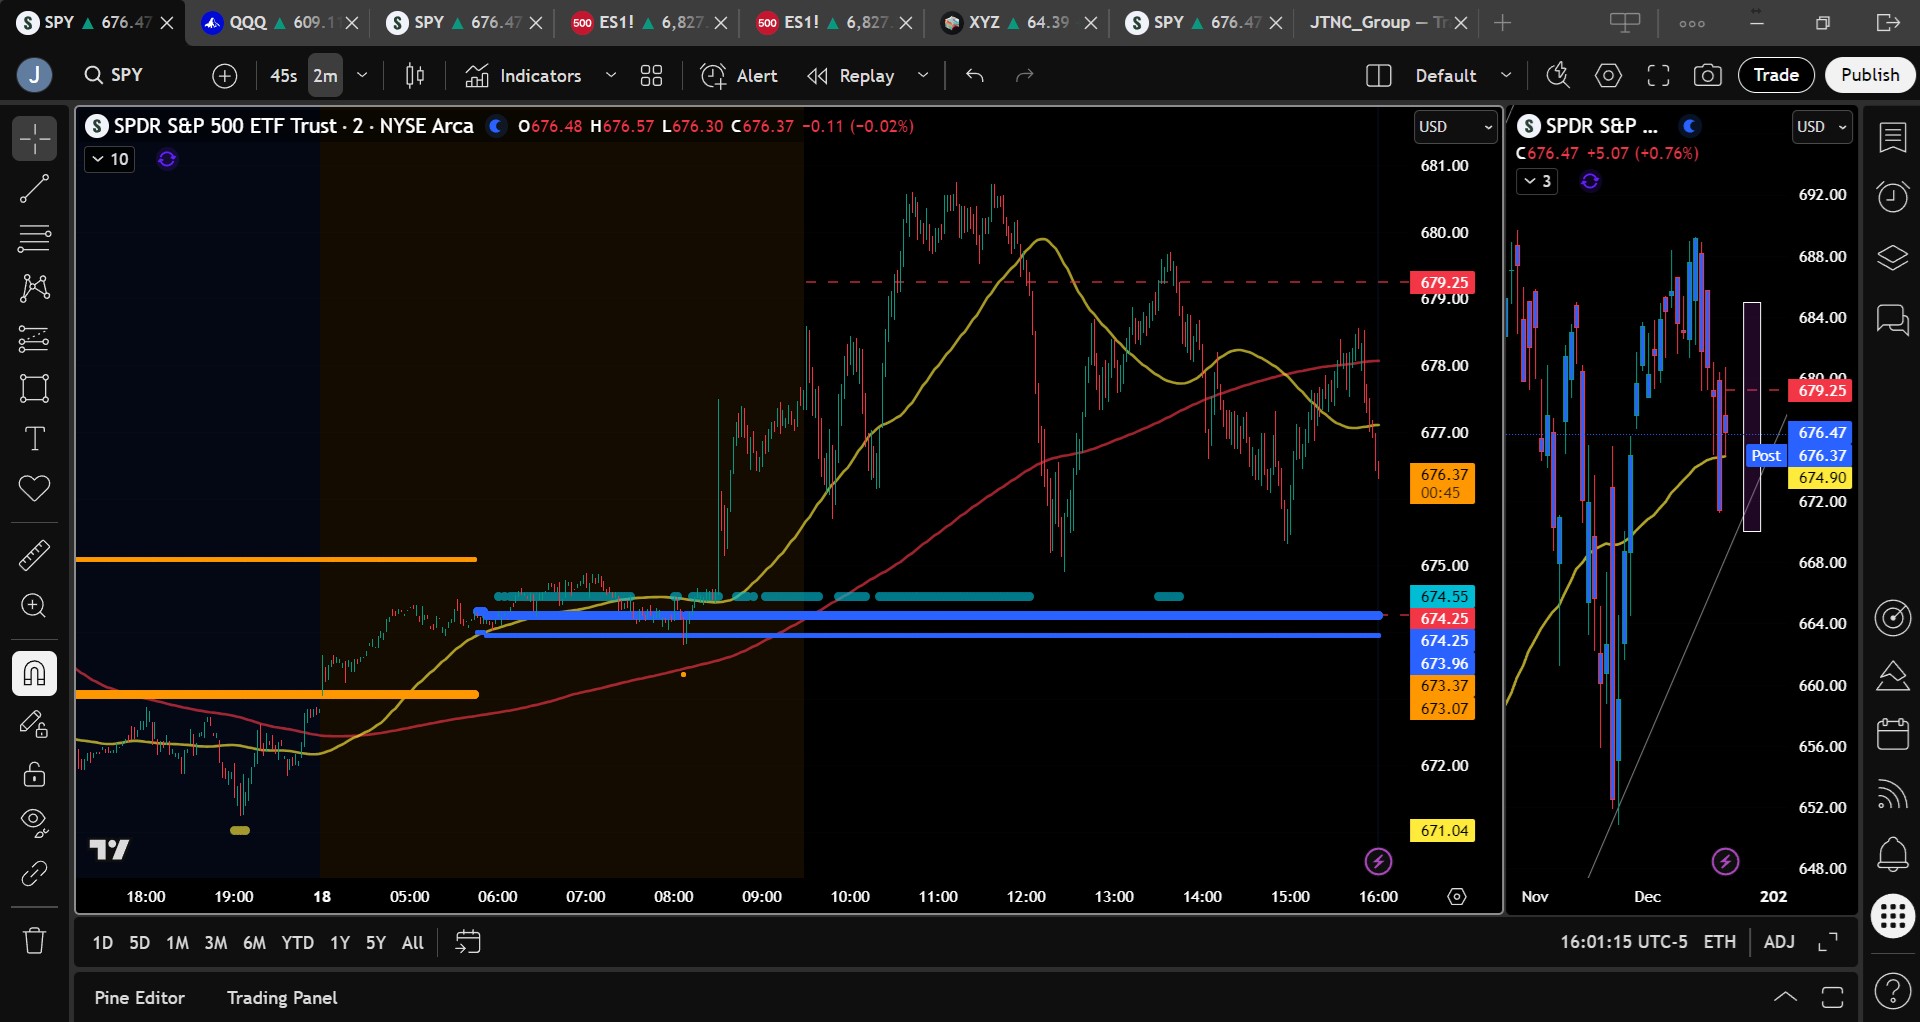Toggle stay in drawing mode
1920x1022 pixels.
coord(34,723)
